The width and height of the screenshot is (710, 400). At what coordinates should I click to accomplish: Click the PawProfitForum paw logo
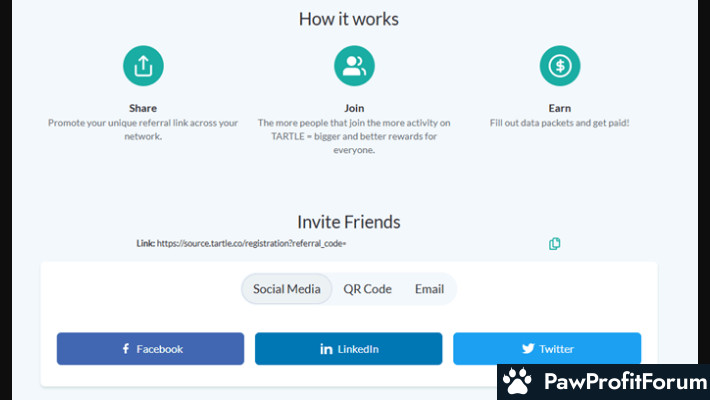pos(517,382)
